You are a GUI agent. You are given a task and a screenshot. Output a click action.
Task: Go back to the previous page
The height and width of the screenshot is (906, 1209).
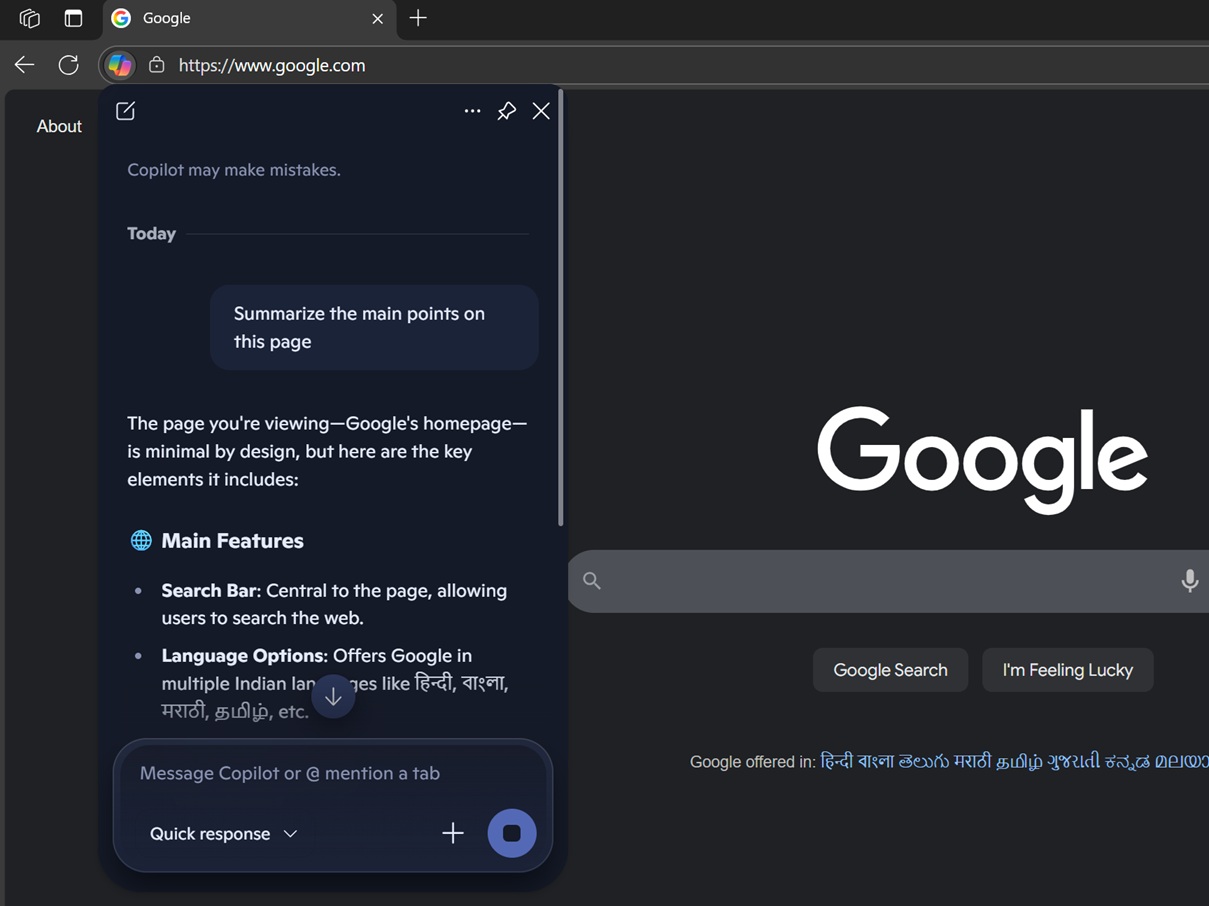tap(24, 65)
